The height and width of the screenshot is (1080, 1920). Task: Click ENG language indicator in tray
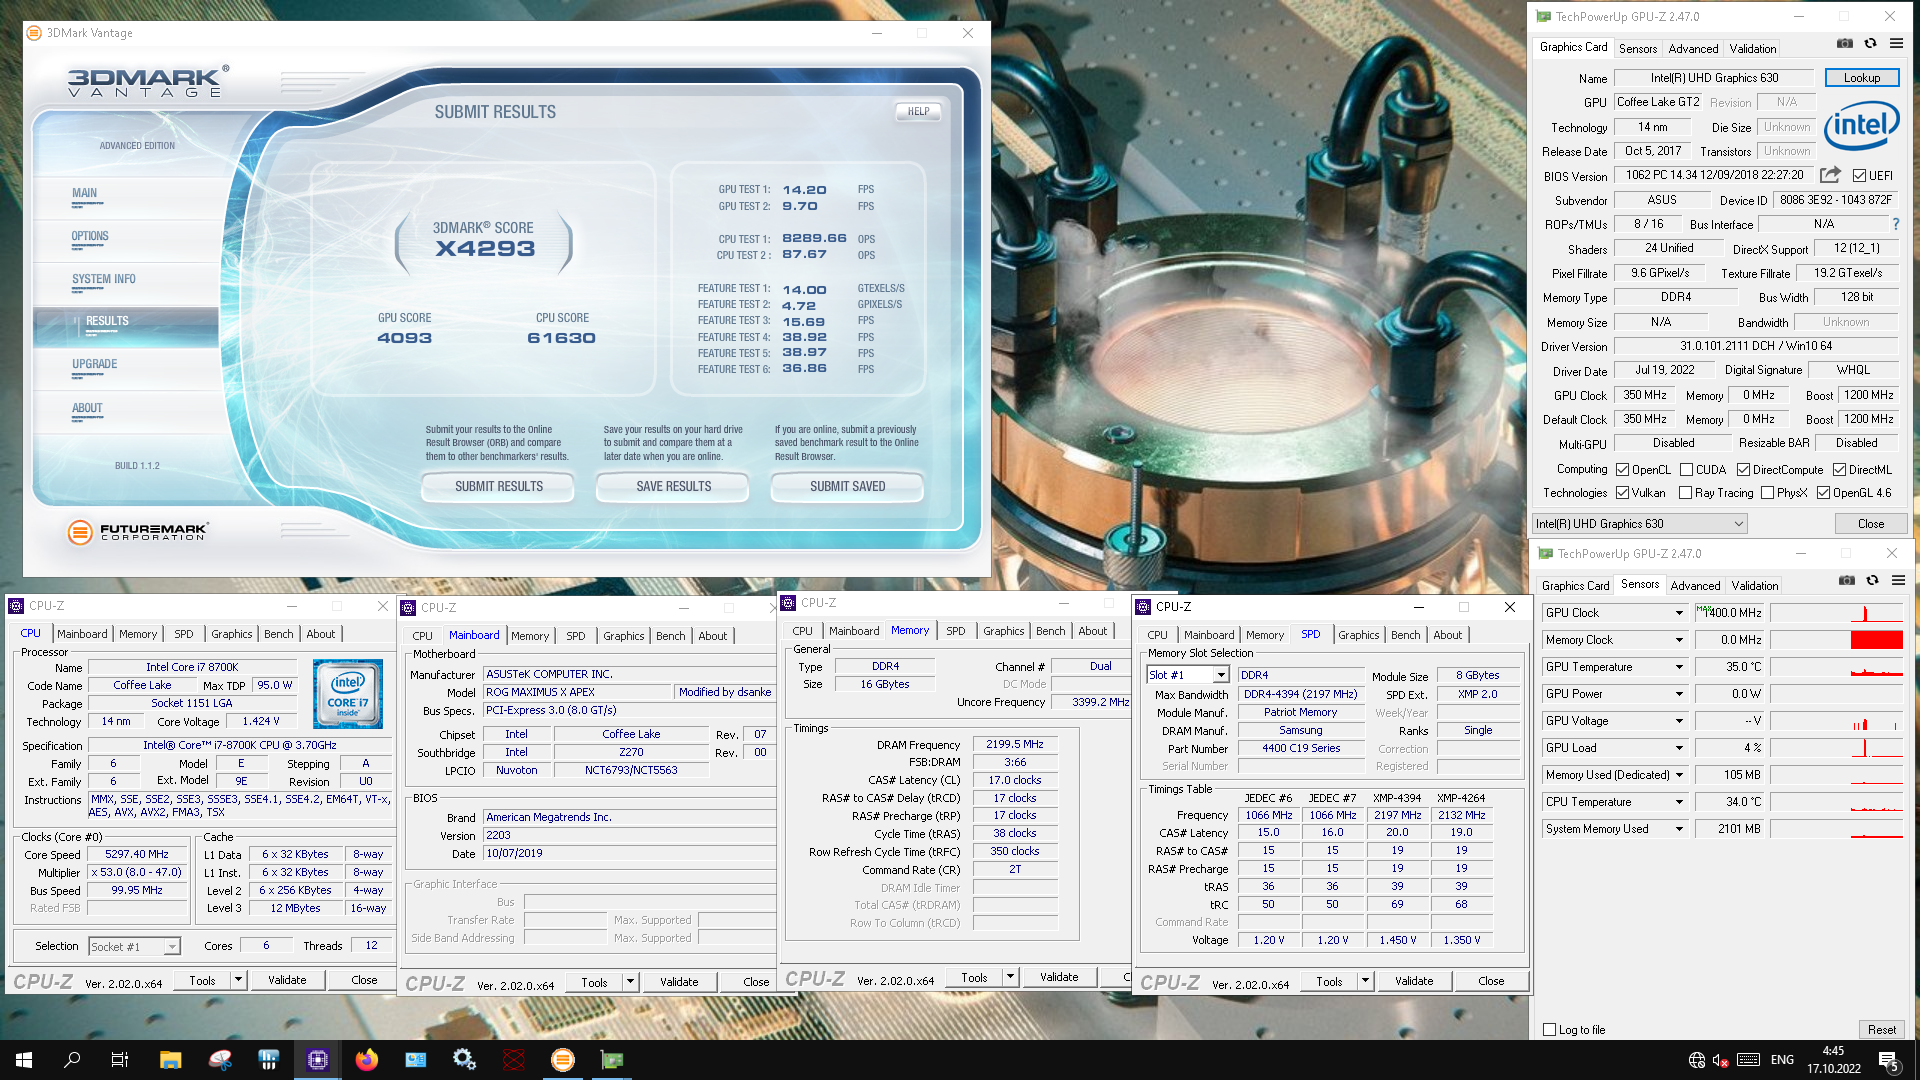point(1782,1060)
